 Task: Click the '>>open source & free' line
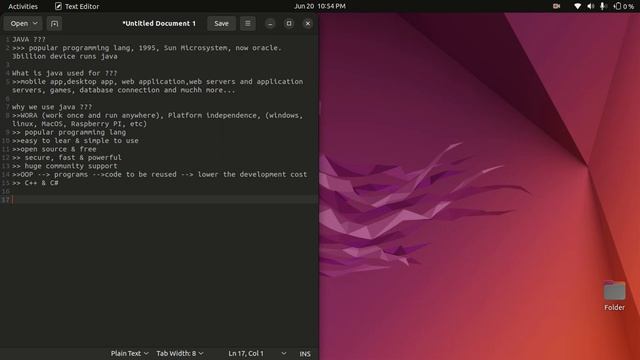54,149
